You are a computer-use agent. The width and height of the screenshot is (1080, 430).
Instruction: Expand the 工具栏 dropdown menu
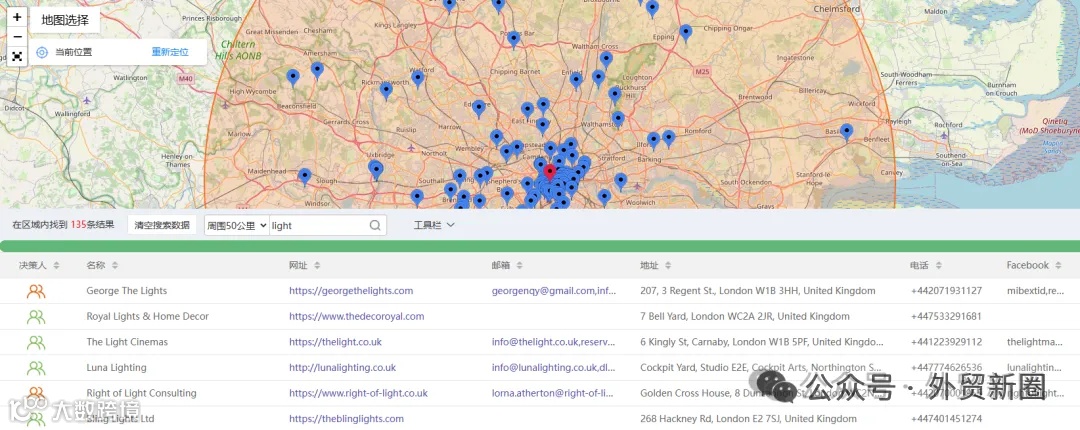434,225
